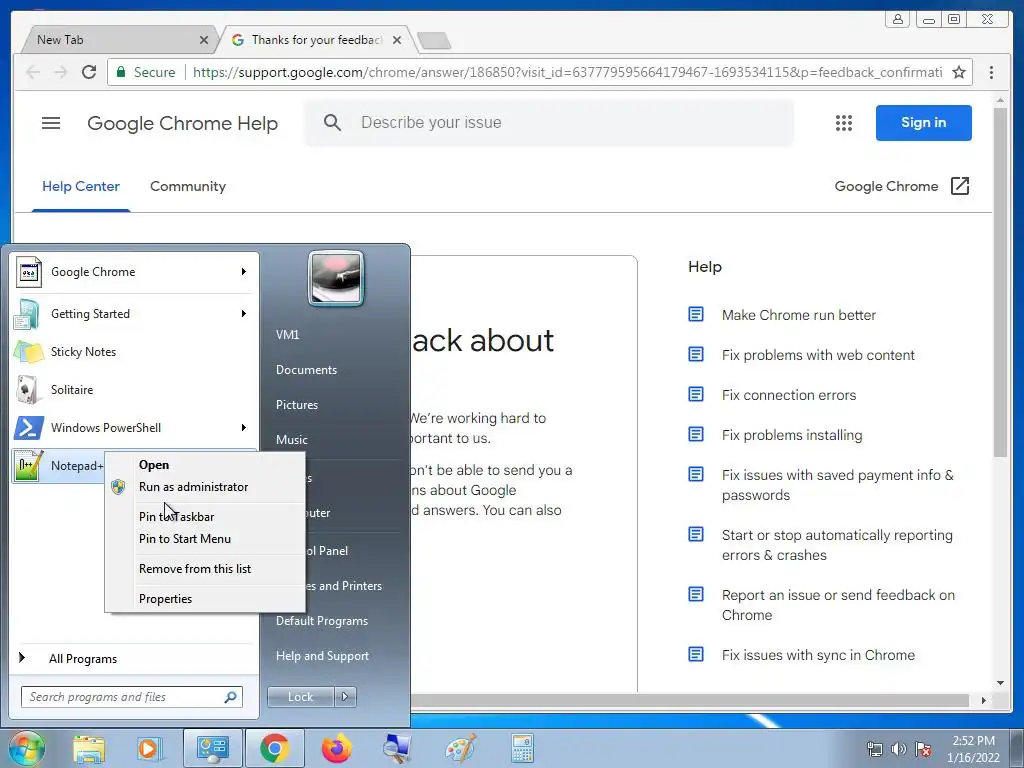The height and width of the screenshot is (768, 1024).
Task: Open the Pictures library link
Action: tap(296, 405)
